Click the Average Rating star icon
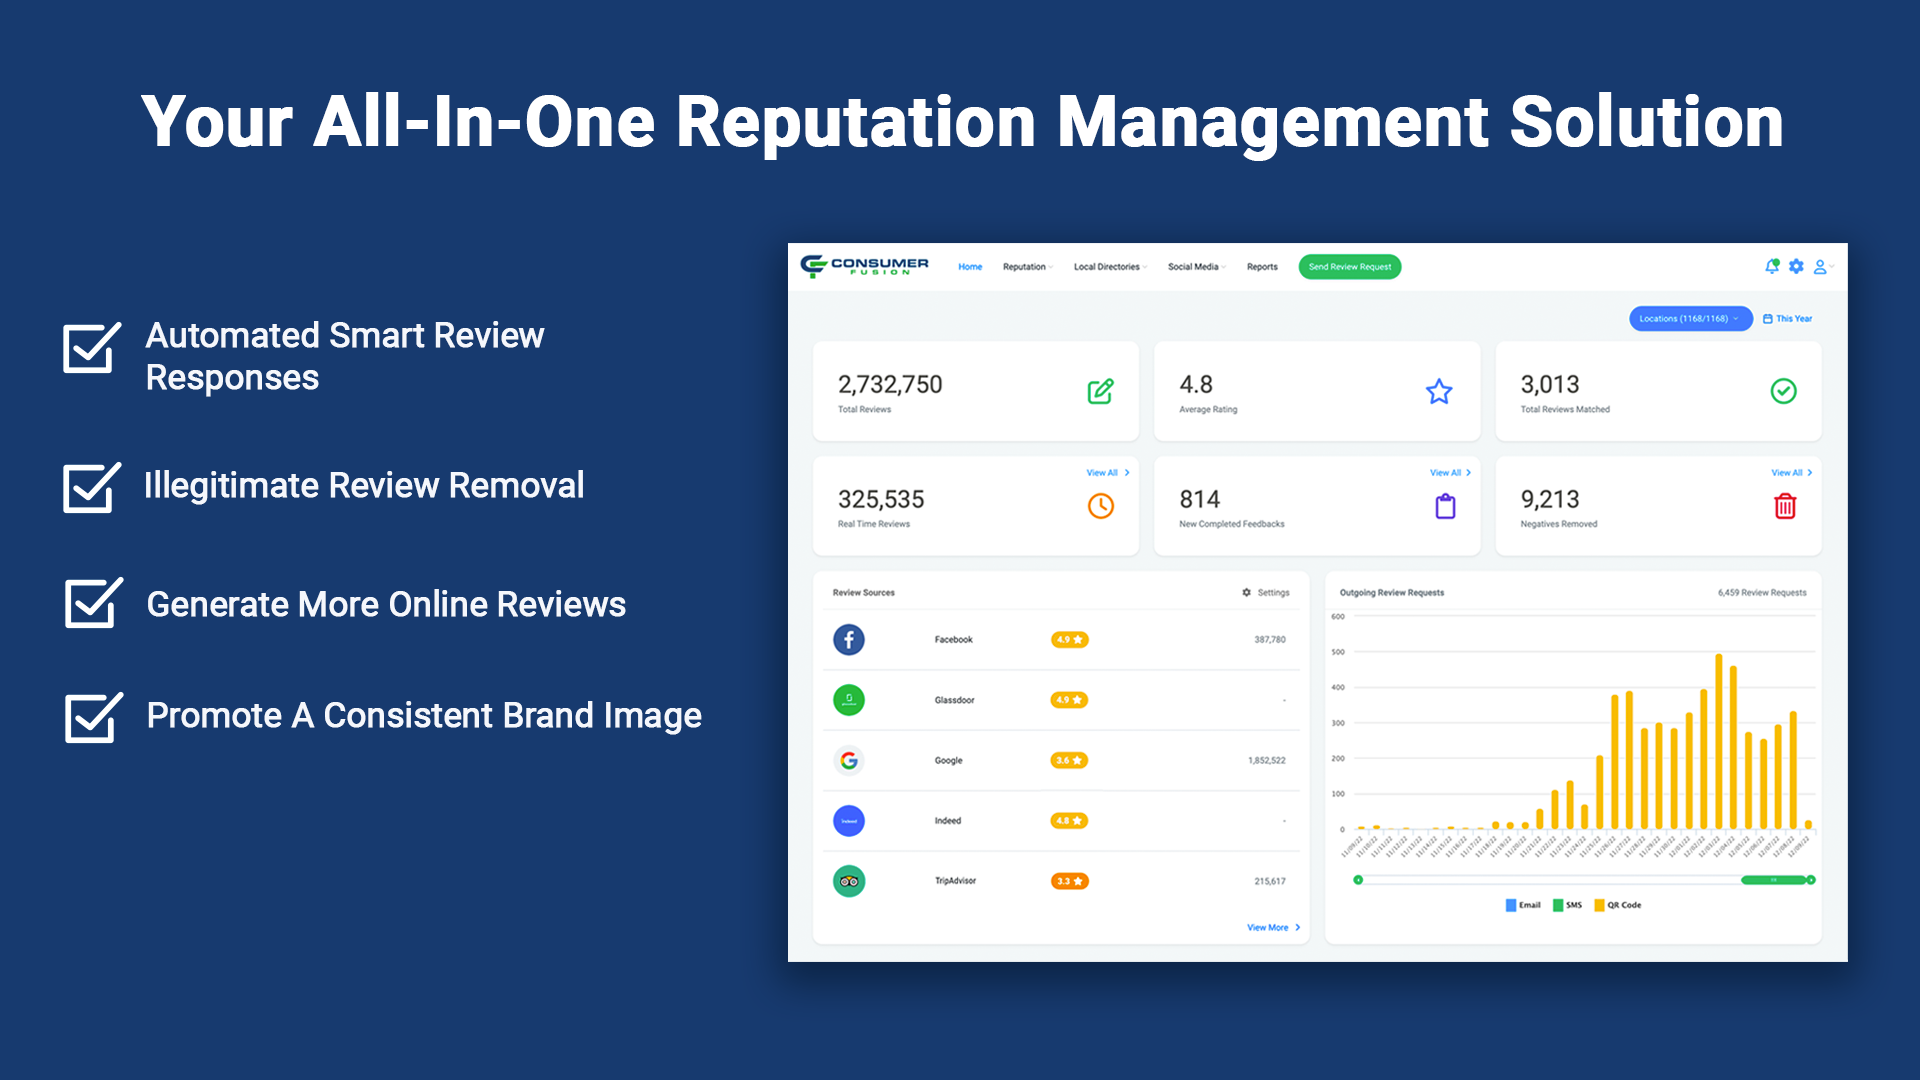This screenshot has height=1080, width=1920. tap(1439, 391)
